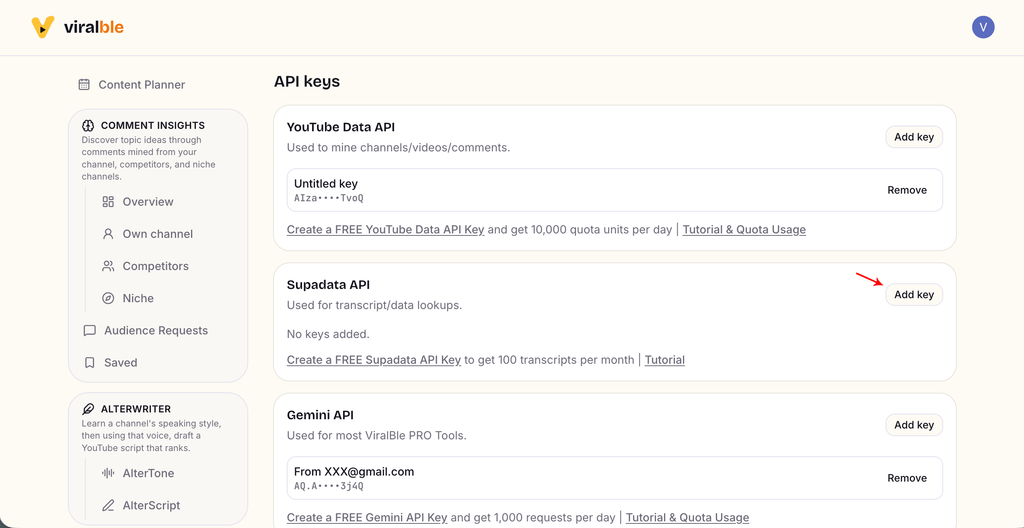This screenshot has width=1024, height=528.
Task: Click 'Used for transcript/data lookups' description
Action: (374, 305)
